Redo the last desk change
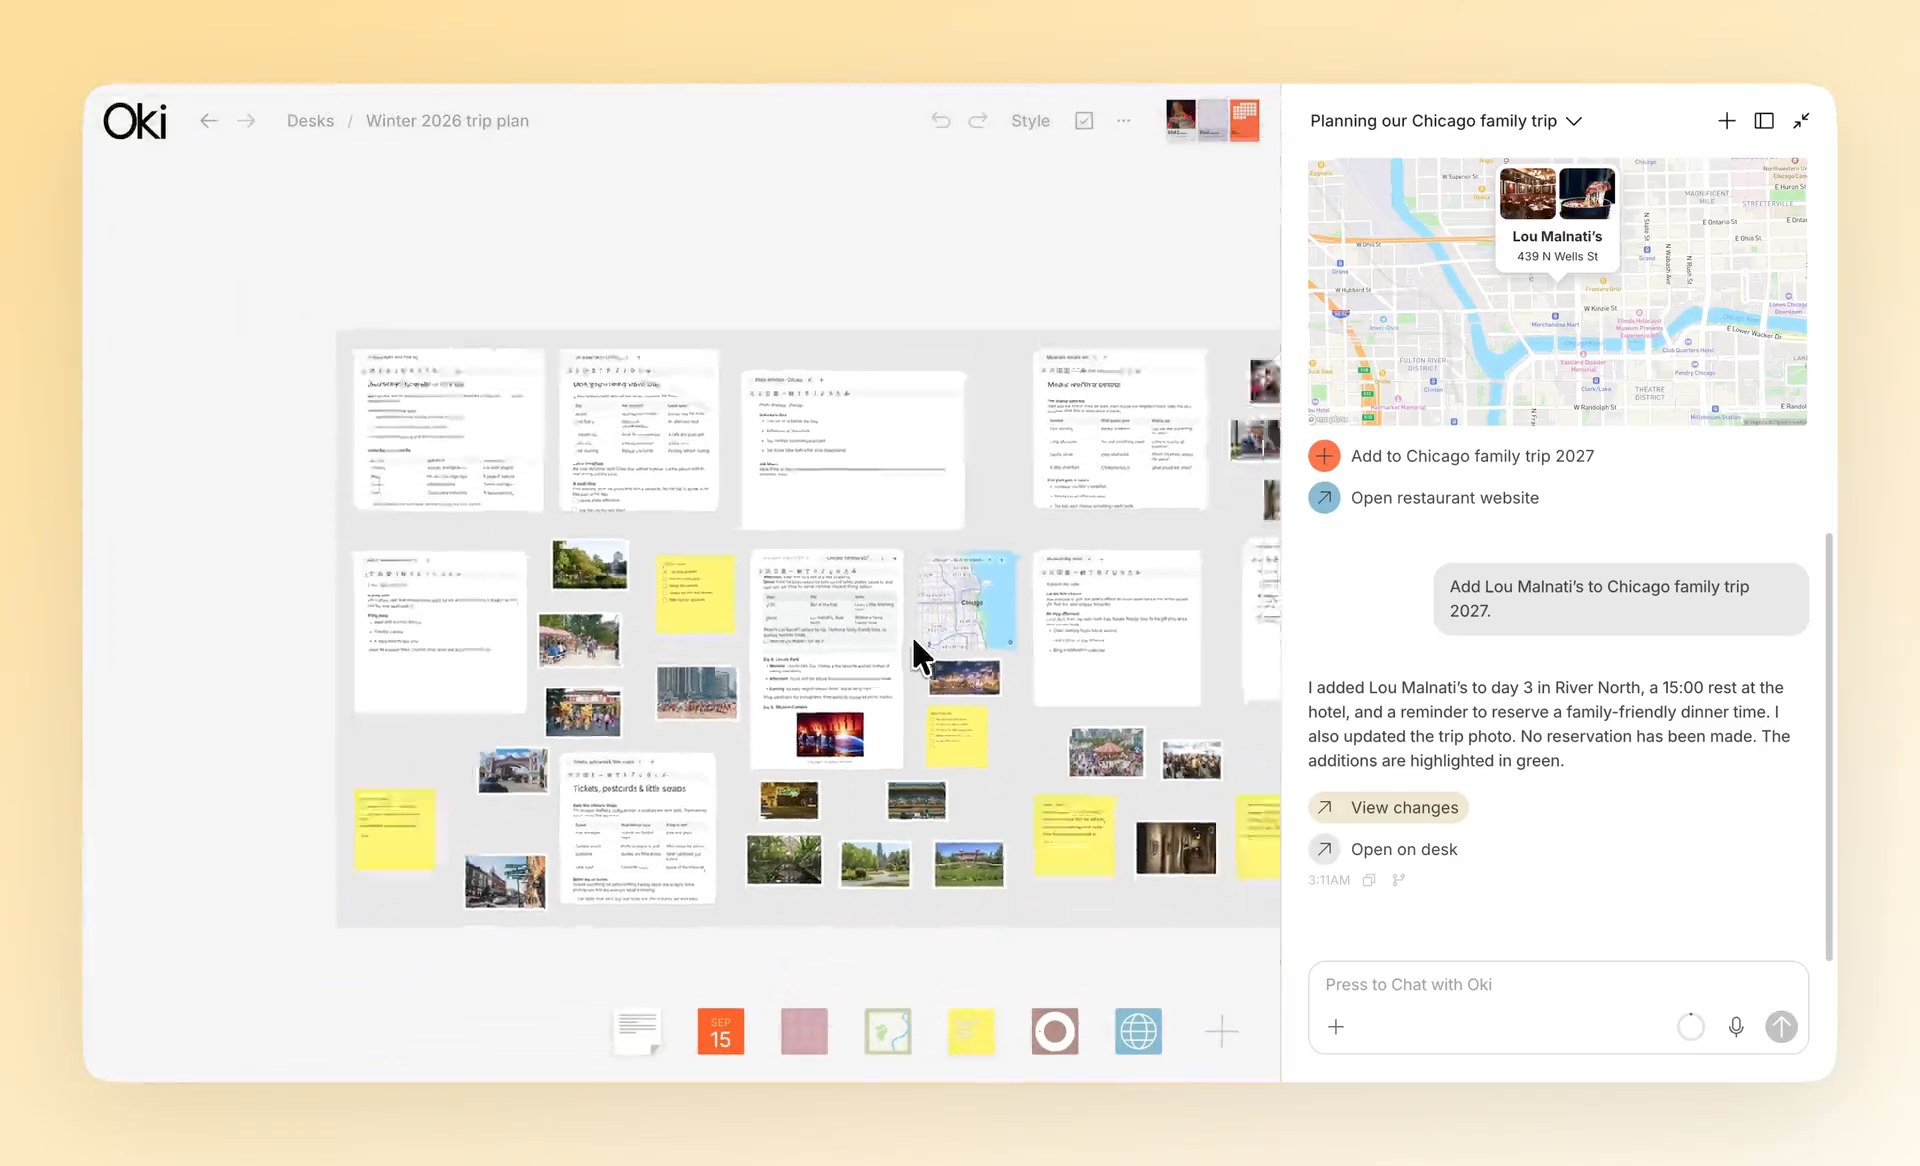This screenshot has height=1166, width=1920. [978, 121]
